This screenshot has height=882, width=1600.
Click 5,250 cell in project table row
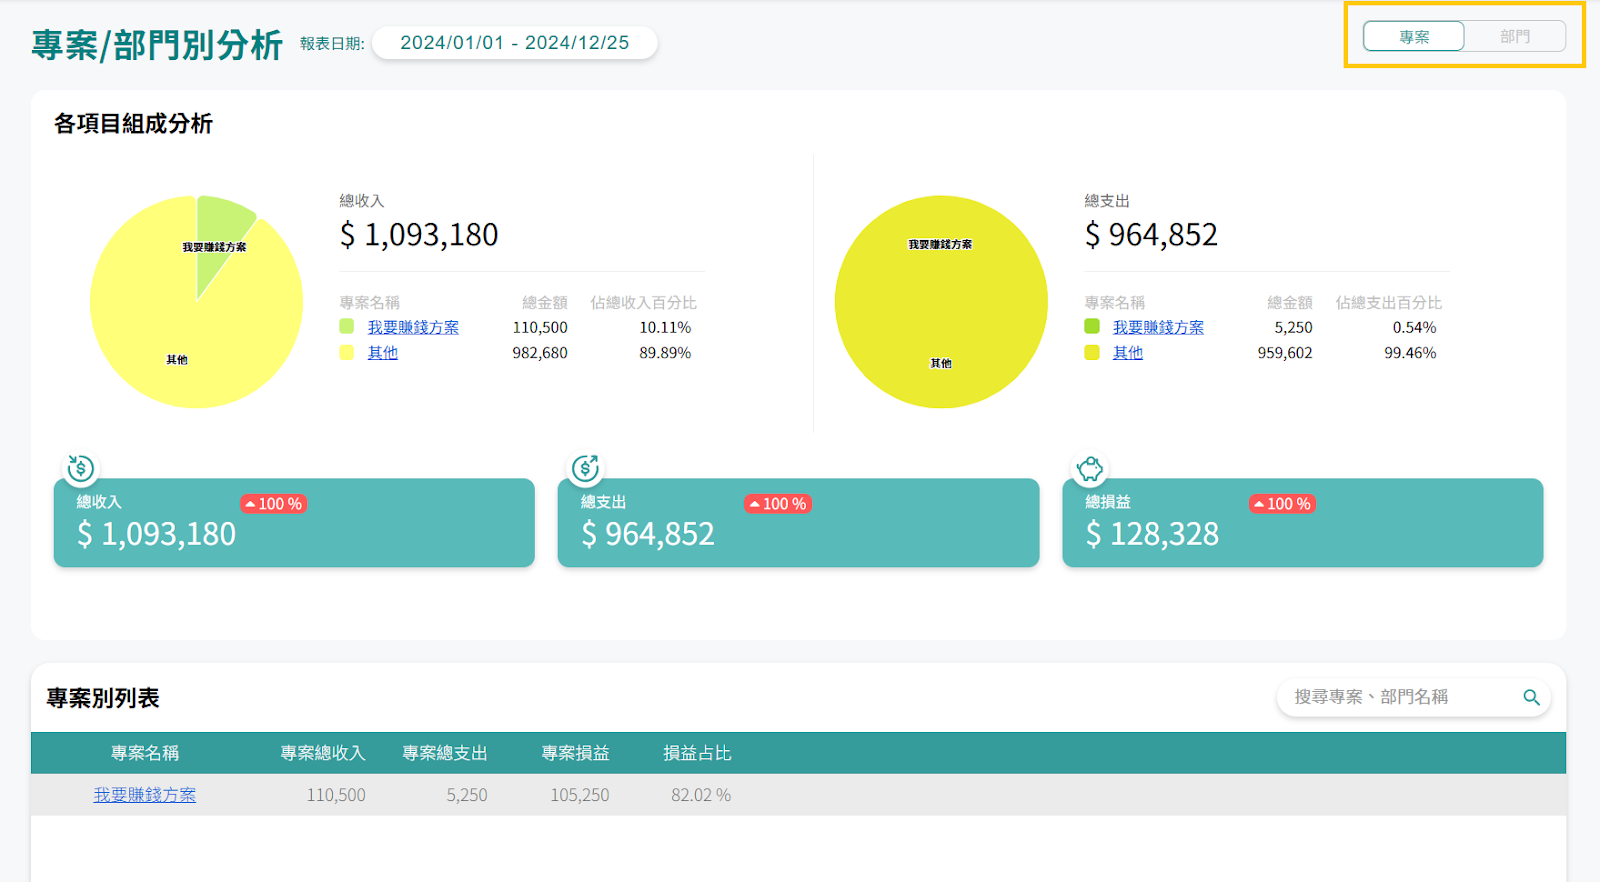click(x=467, y=795)
